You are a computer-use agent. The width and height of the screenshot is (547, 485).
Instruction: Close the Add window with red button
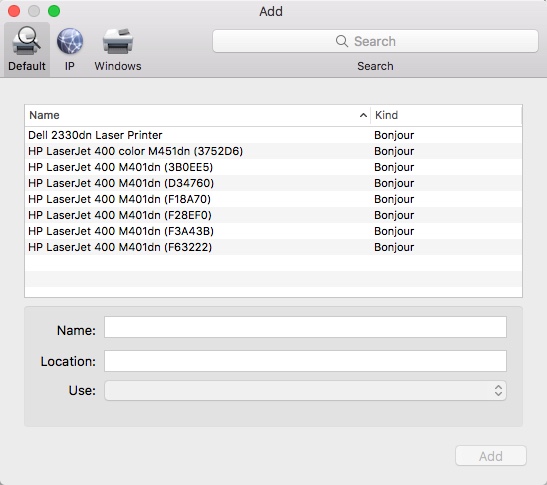click(x=14, y=11)
